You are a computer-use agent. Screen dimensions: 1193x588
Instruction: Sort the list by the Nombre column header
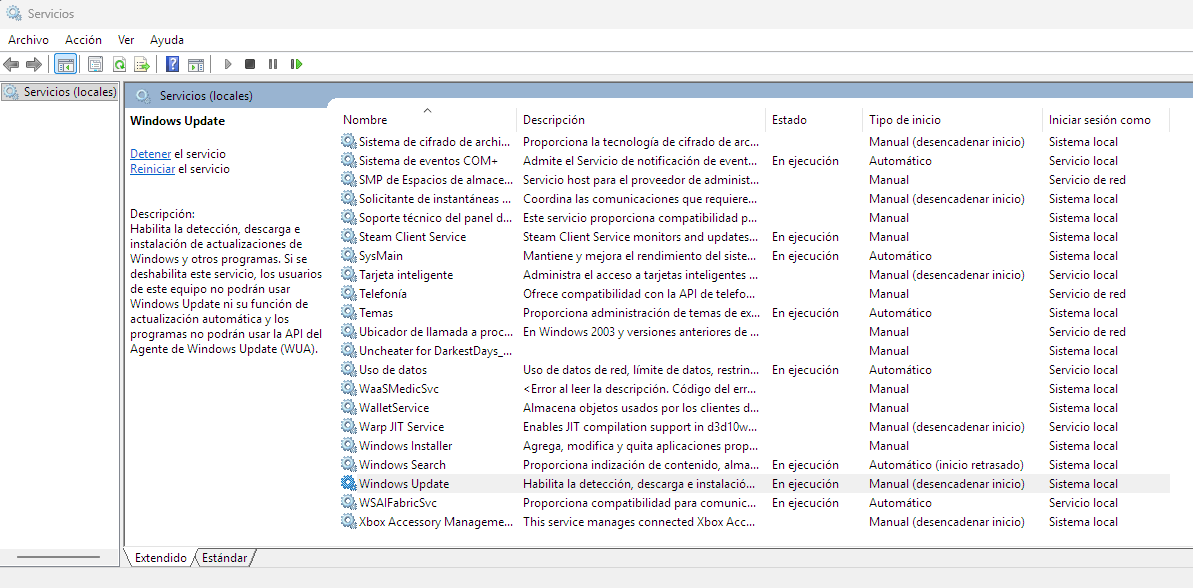pyautogui.click(x=365, y=120)
